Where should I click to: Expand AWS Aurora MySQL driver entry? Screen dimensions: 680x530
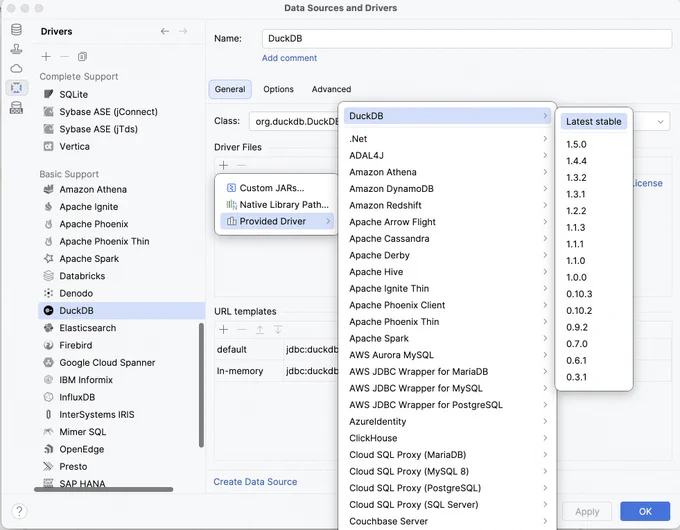[x=447, y=355]
